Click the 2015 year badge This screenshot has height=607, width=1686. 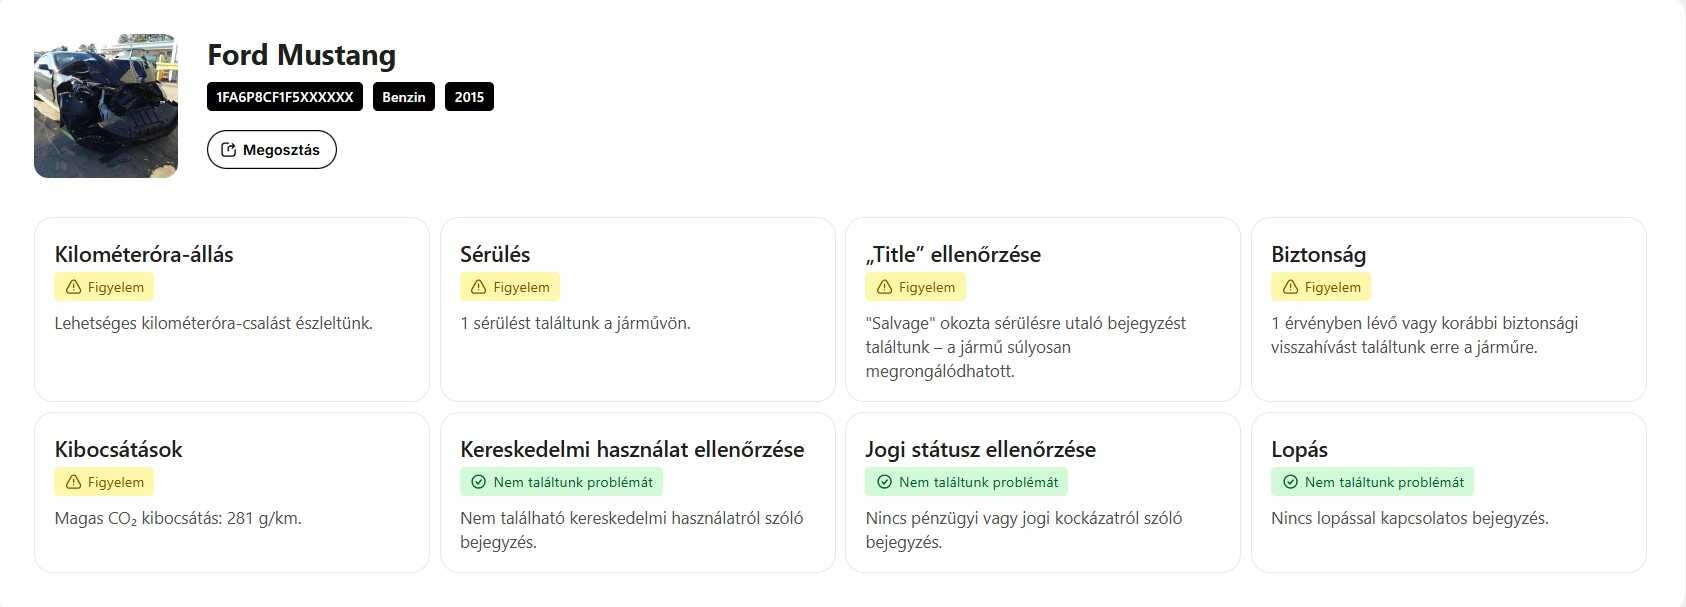coord(469,97)
